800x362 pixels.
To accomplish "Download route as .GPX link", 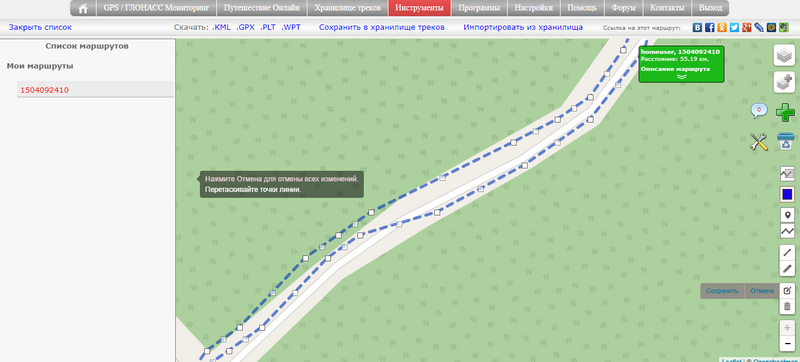I will tap(245, 28).
